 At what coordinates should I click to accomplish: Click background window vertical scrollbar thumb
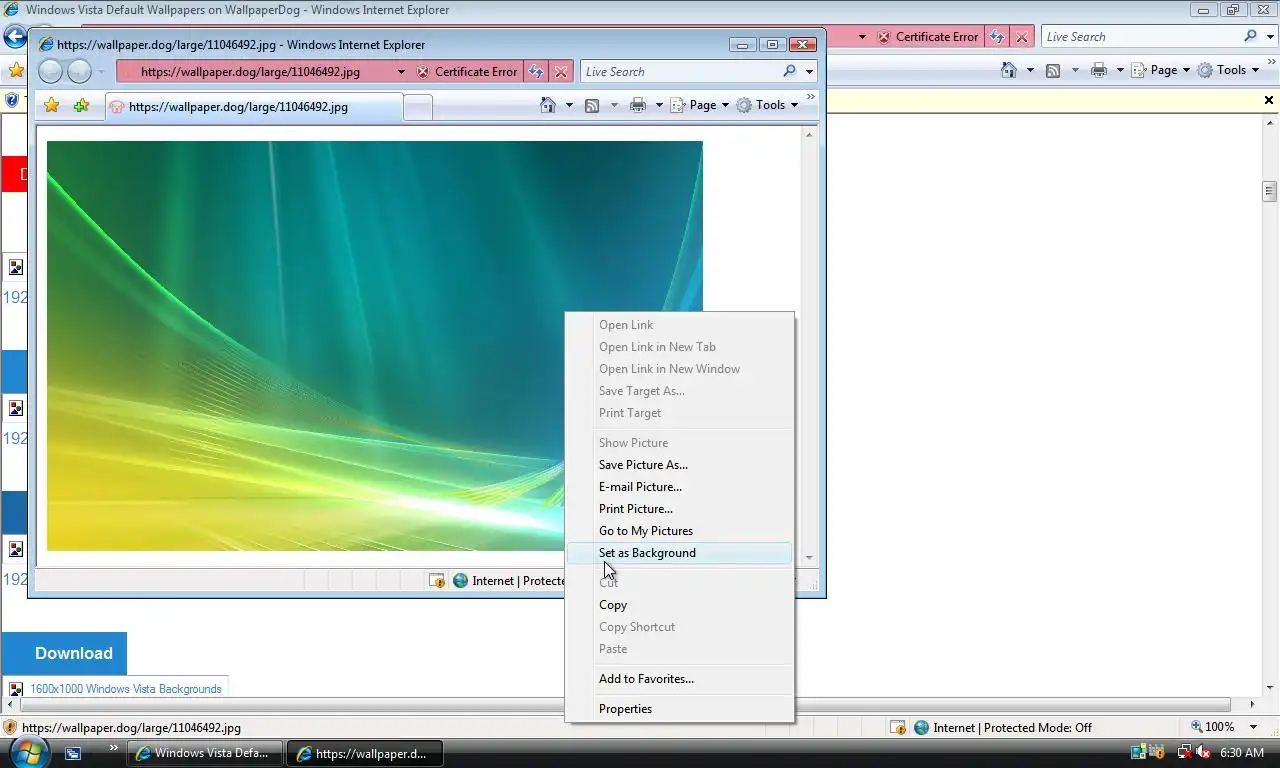[x=1270, y=190]
